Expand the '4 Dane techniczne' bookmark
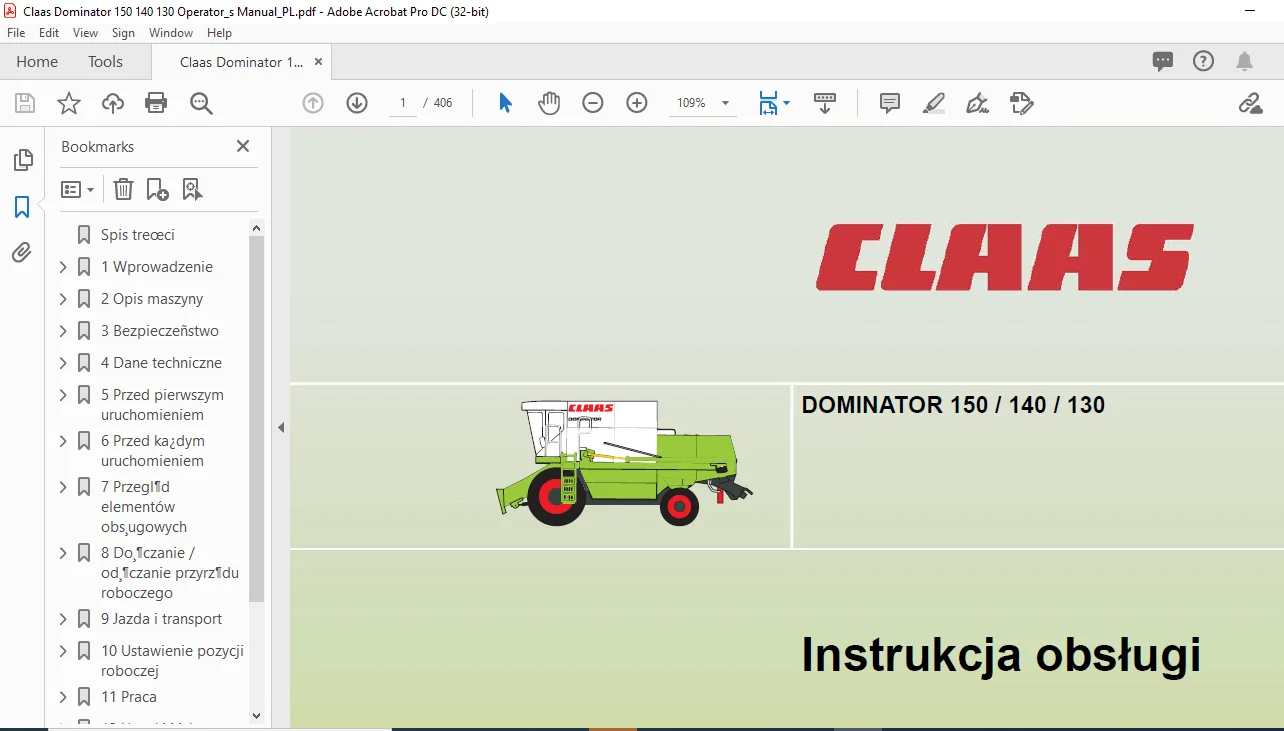1284x731 pixels. point(63,363)
